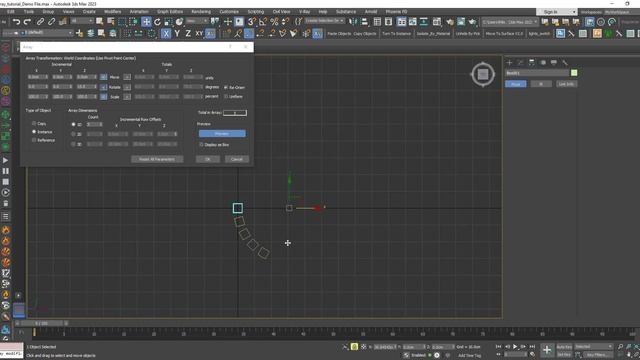Constrain to X axis button
640x360 pixels.
166,33
